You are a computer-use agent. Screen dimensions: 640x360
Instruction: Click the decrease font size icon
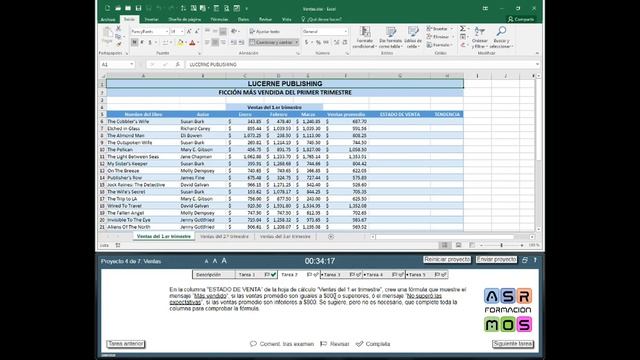197,31
